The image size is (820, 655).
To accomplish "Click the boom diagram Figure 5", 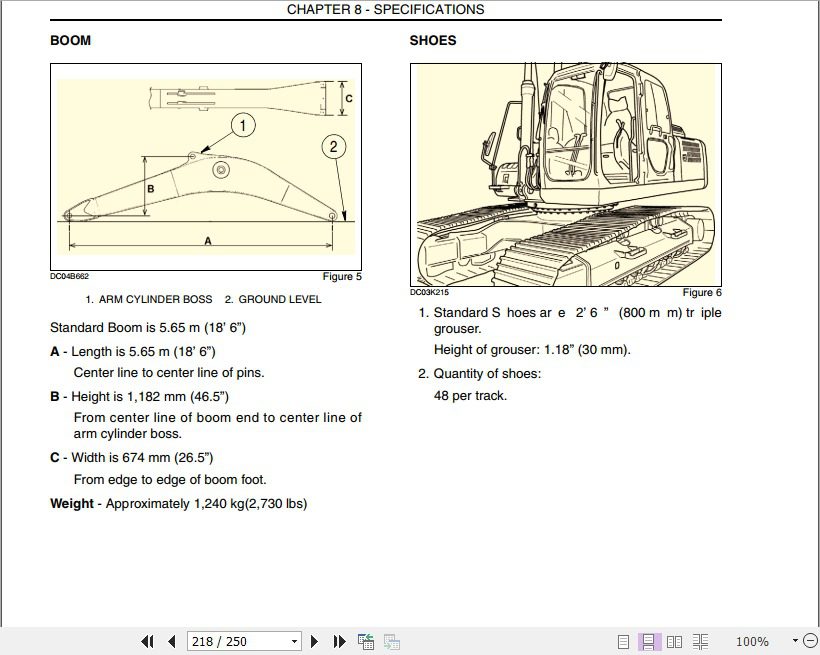I will click(x=206, y=167).
